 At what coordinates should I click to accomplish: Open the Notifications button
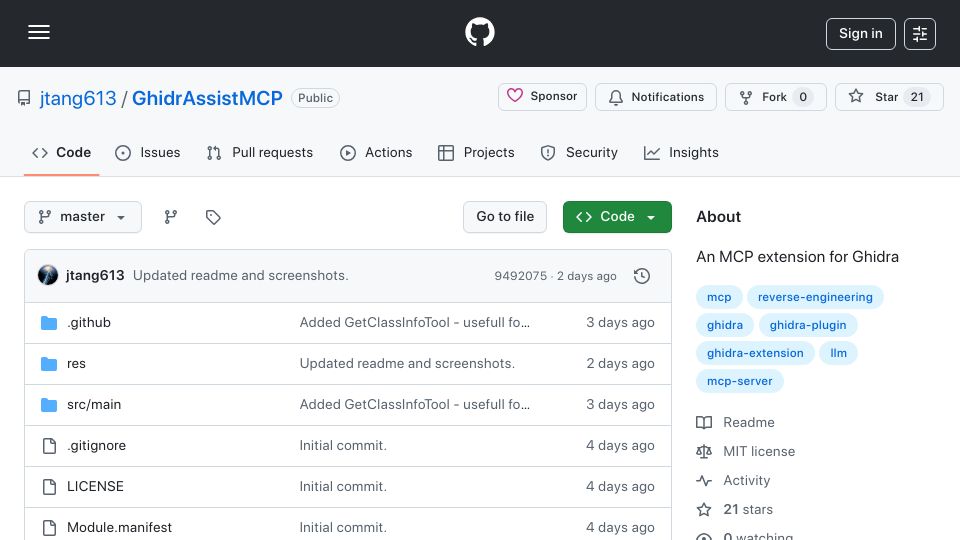click(656, 97)
